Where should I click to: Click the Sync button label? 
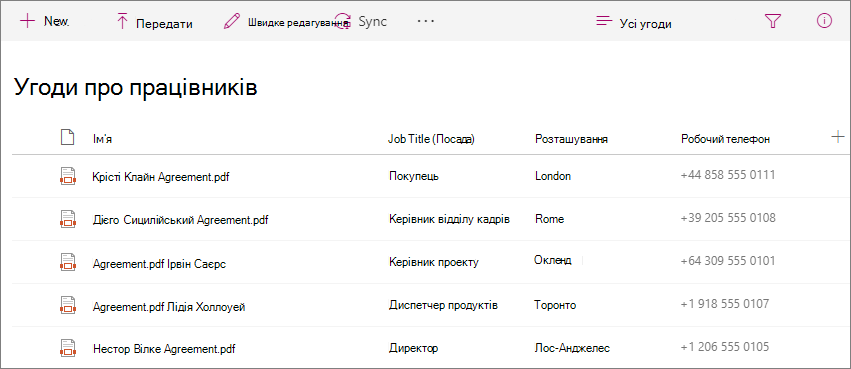(x=372, y=22)
